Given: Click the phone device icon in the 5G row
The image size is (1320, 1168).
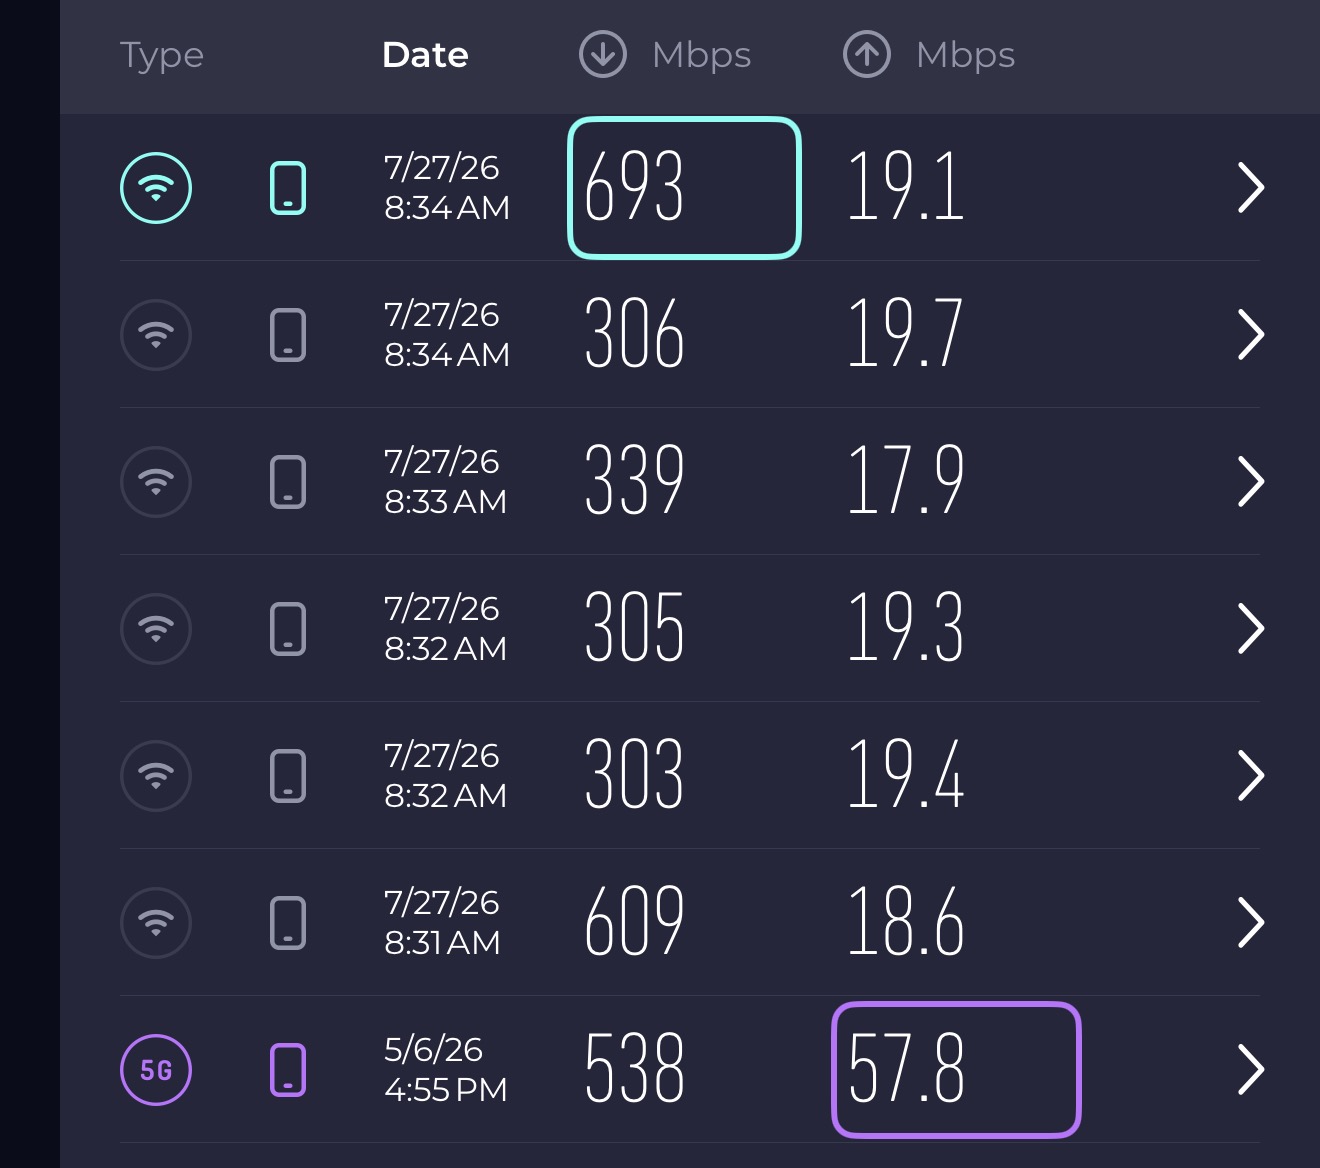Looking at the screenshot, I should pos(288,1070).
